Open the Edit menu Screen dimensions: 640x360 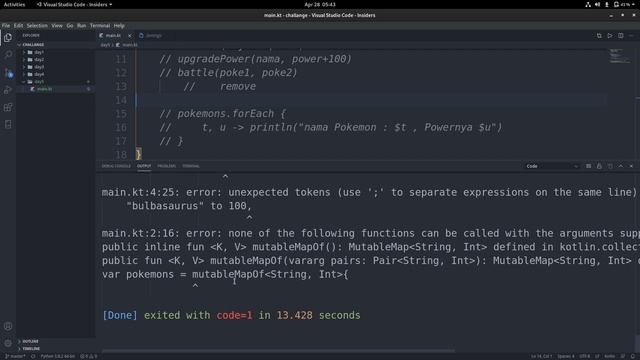18,25
